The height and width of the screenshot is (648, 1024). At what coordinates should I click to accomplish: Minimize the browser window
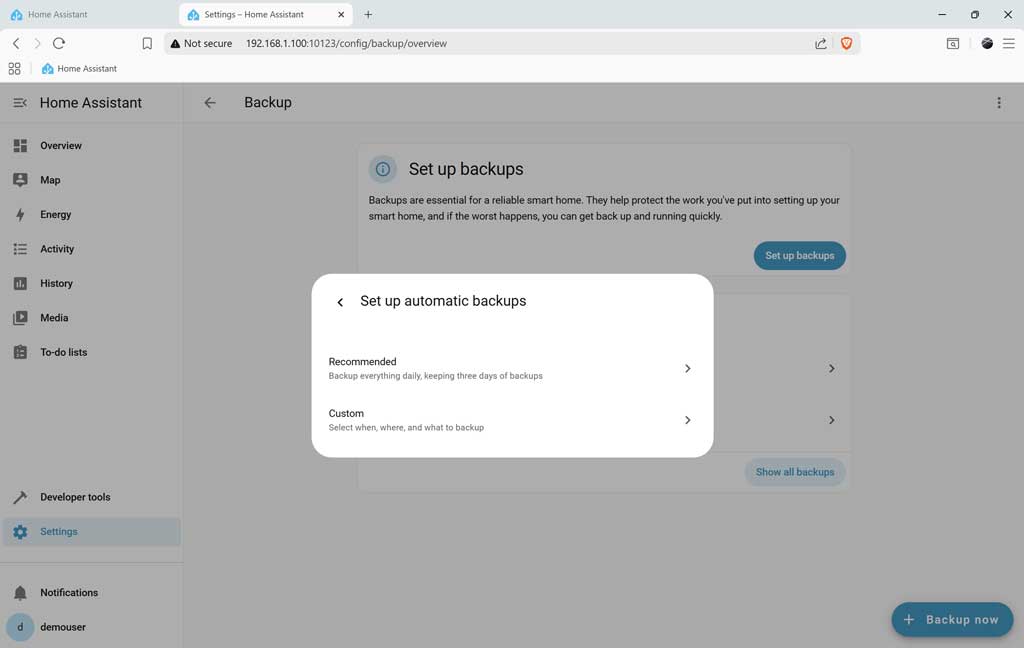[x=942, y=14]
